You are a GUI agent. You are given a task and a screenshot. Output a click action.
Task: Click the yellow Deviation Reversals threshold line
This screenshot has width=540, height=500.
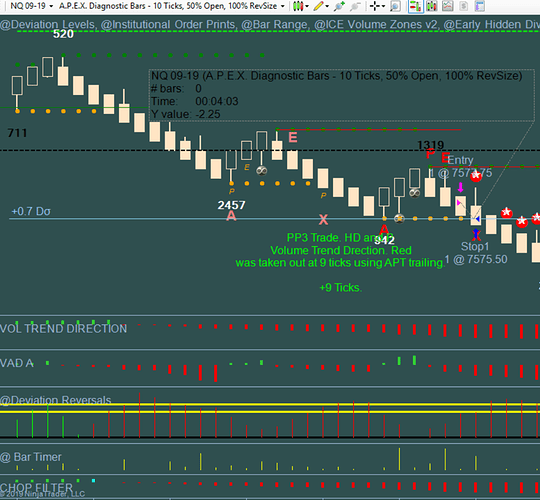pos(270,408)
